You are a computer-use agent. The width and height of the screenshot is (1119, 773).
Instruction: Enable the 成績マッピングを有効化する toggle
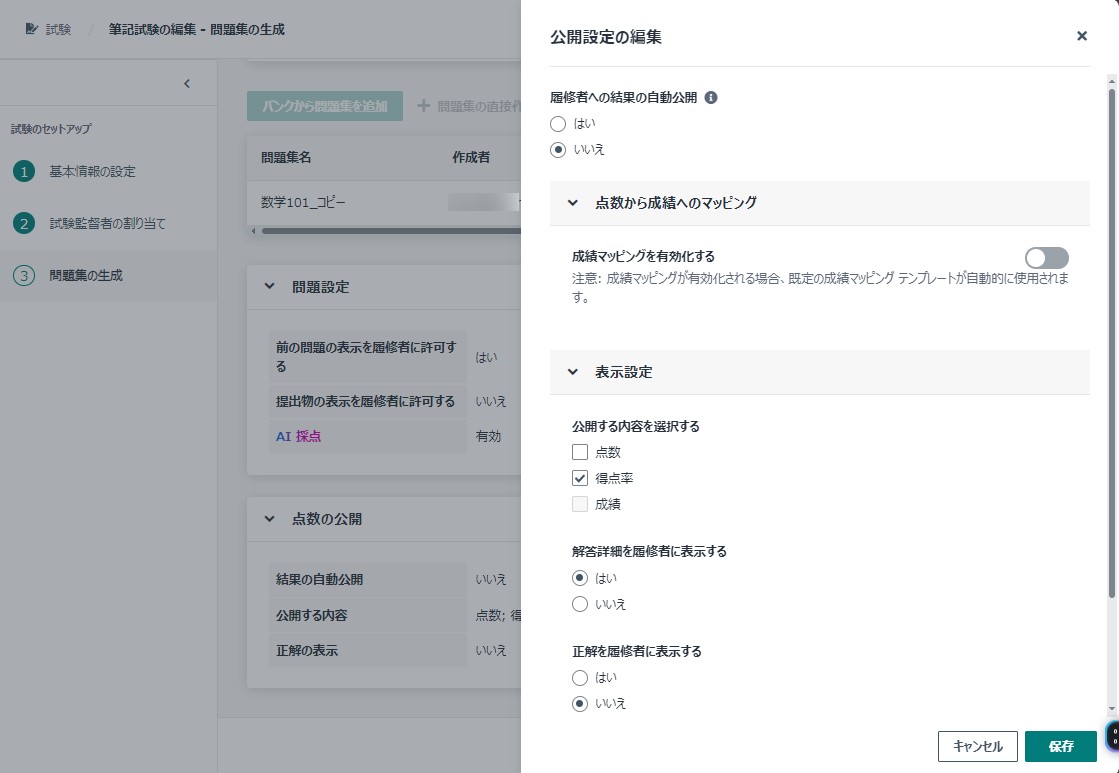(x=1046, y=258)
